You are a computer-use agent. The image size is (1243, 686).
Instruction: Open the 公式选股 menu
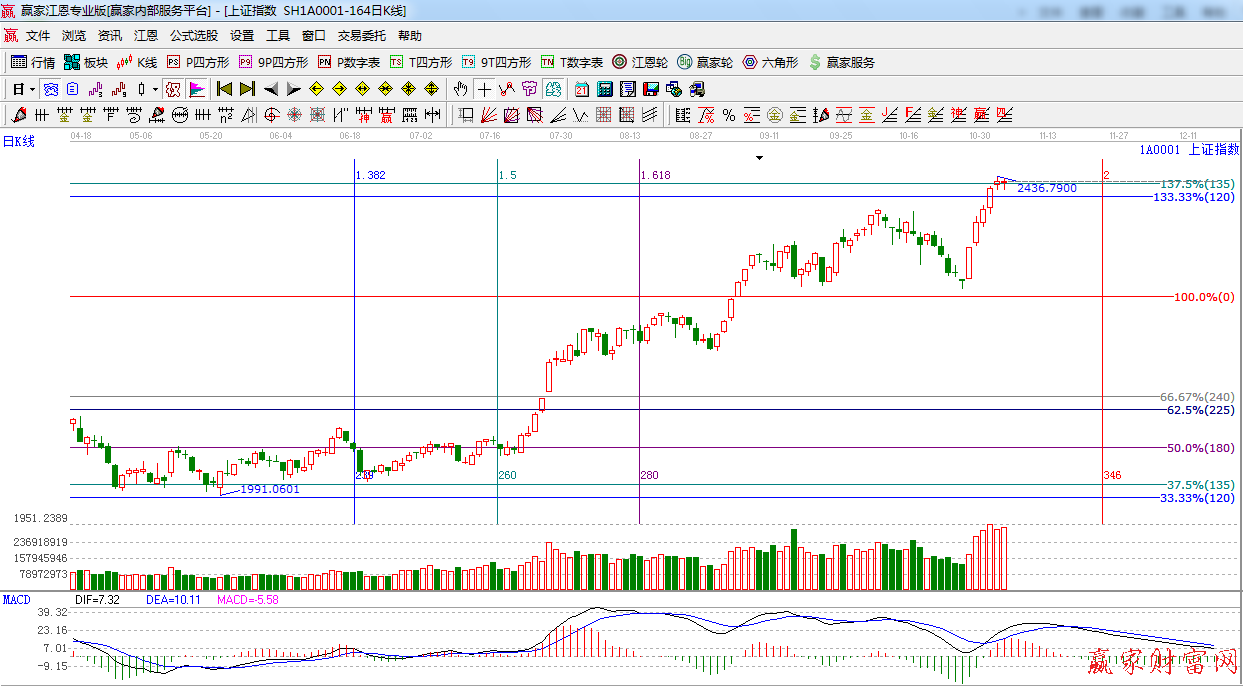coord(193,35)
